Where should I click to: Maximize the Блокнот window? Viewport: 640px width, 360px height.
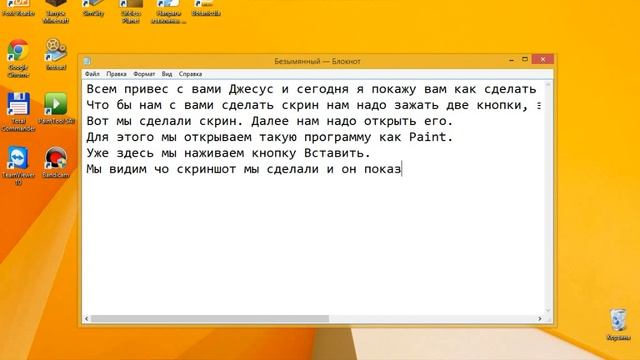525,60
